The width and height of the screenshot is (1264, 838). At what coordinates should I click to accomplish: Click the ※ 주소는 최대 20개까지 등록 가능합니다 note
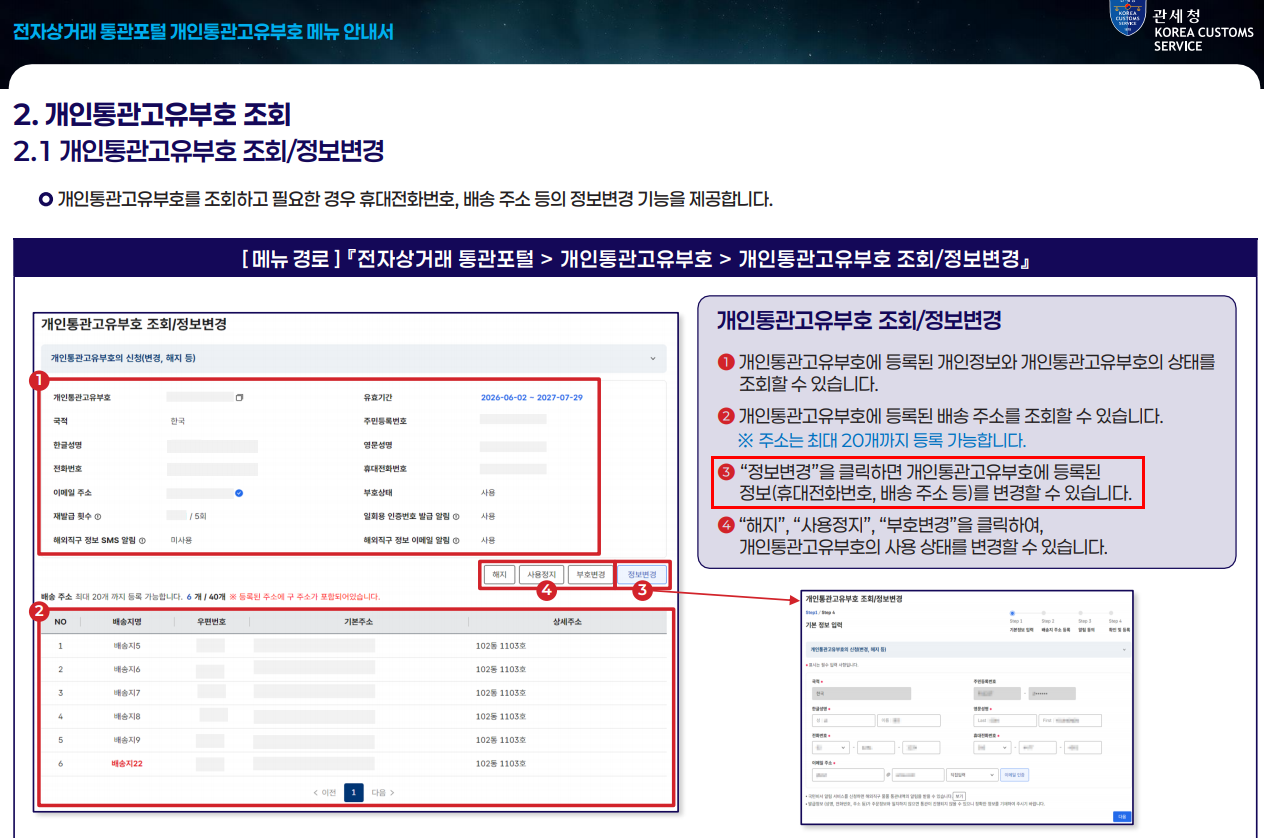click(x=882, y=440)
